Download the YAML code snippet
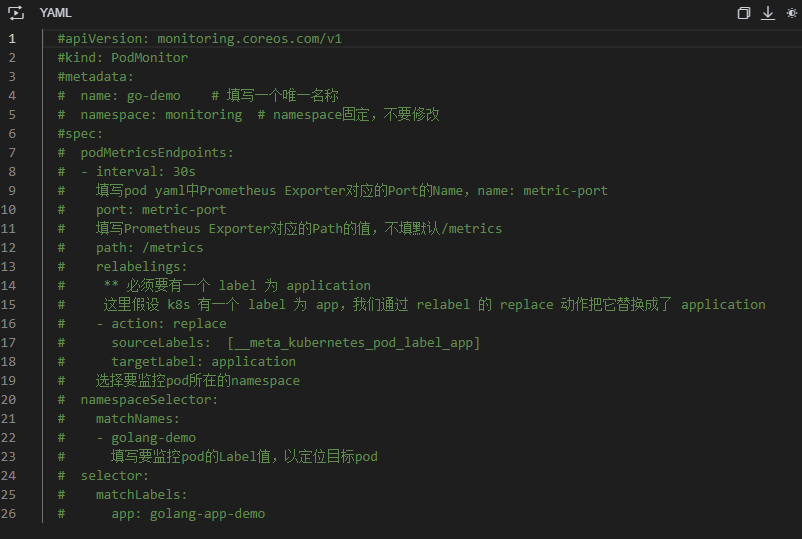802x539 pixels. tap(768, 13)
